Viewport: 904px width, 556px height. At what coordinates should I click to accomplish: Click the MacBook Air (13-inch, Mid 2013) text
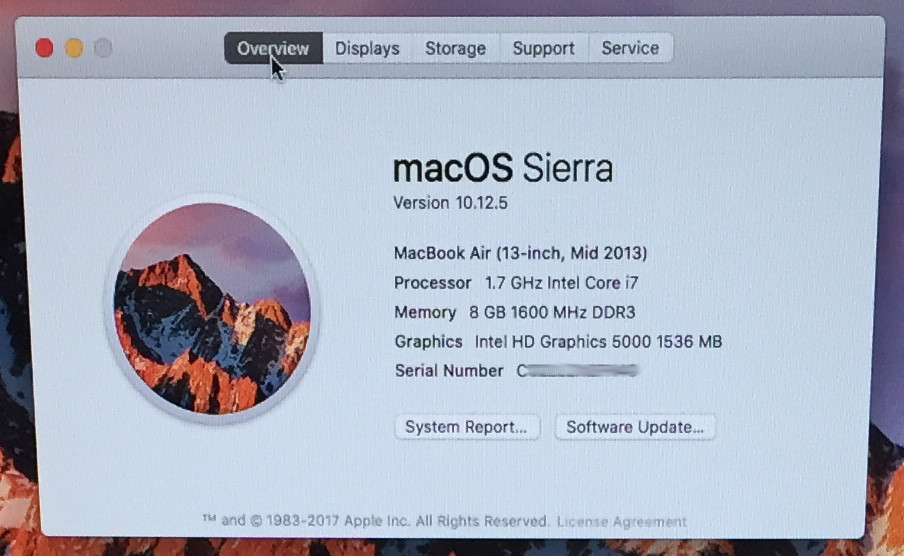click(x=521, y=253)
